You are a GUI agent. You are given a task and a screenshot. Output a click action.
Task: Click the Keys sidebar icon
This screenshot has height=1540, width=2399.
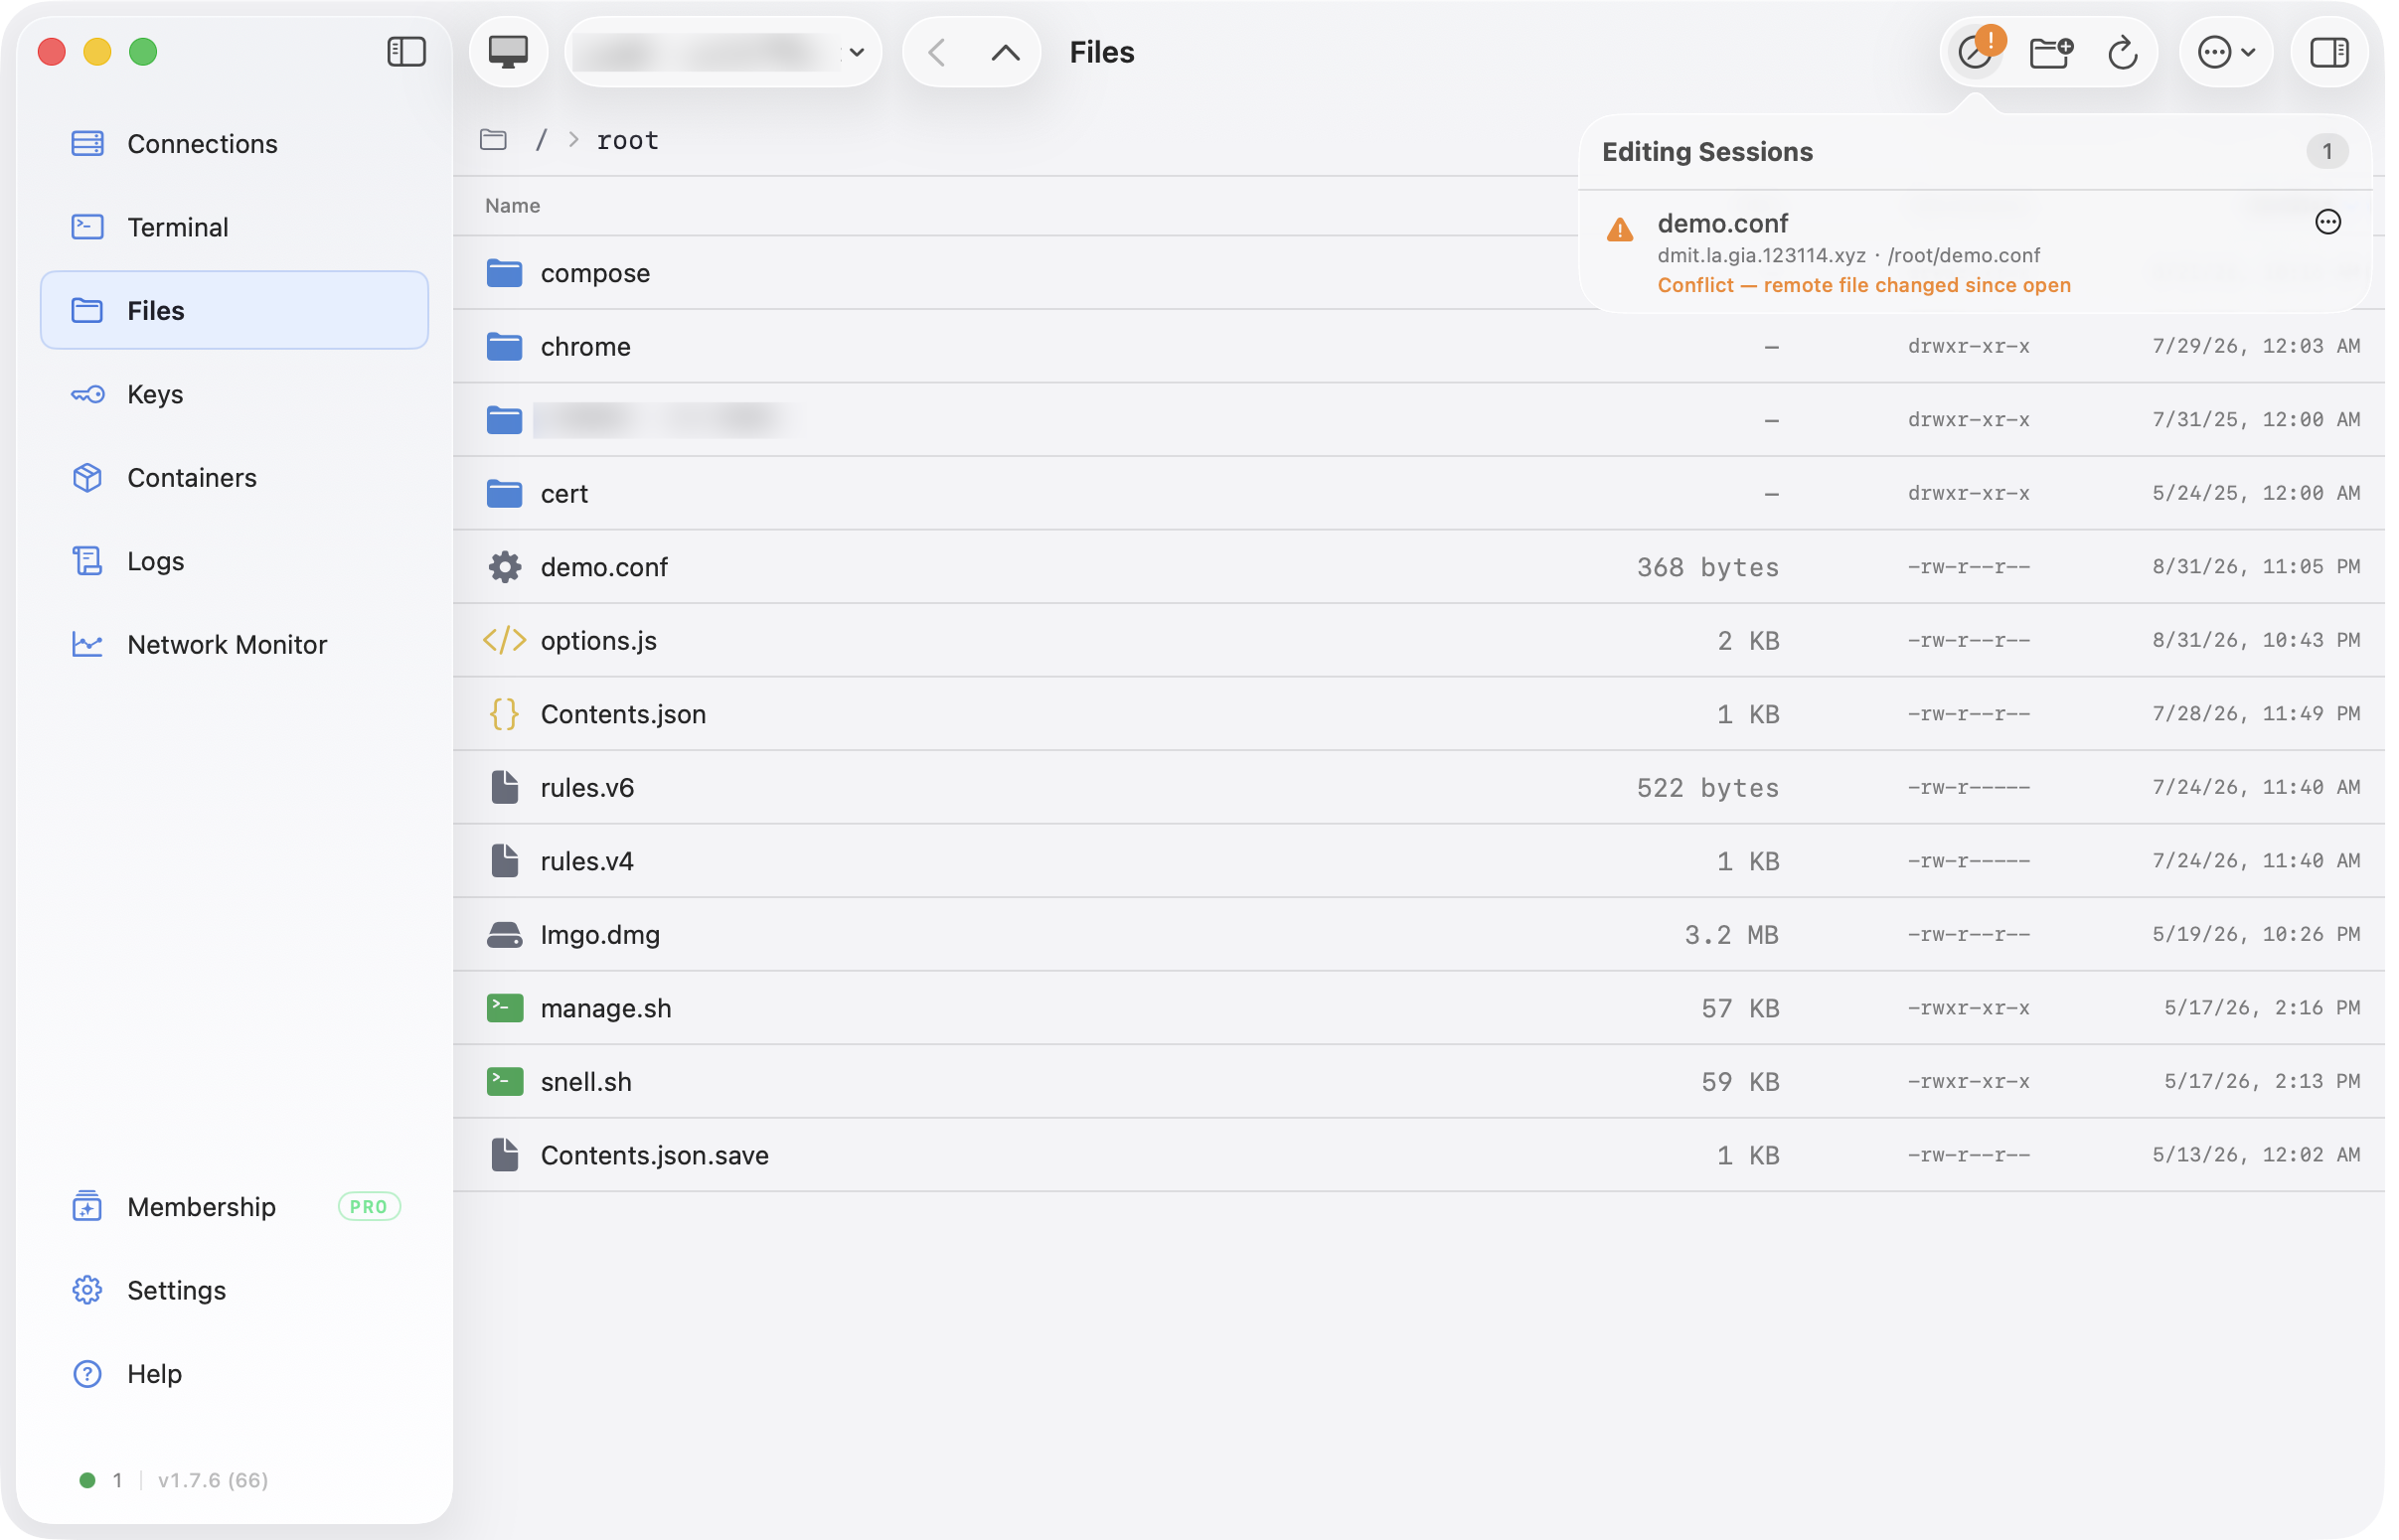tap(88, 396)
